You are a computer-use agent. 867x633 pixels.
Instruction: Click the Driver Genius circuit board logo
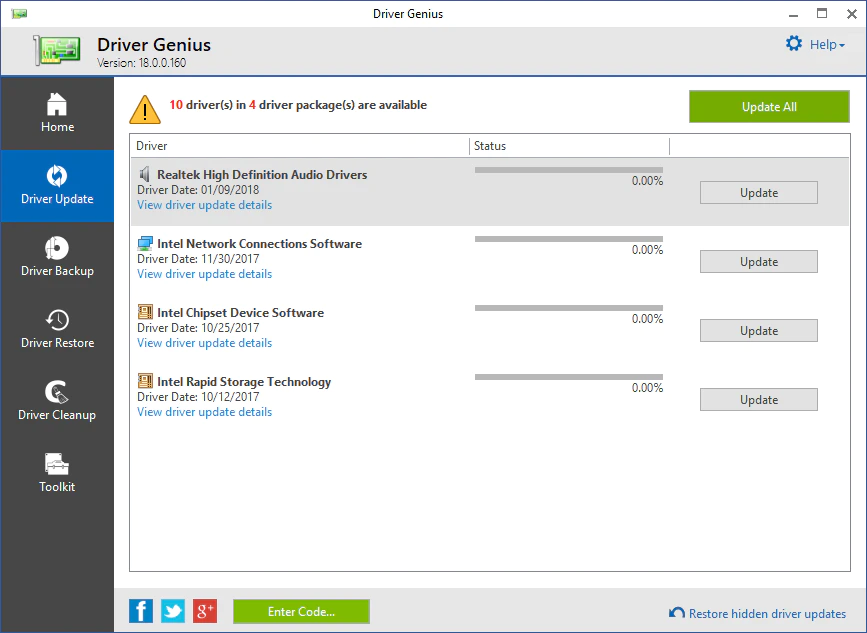(x=57, y=50)
